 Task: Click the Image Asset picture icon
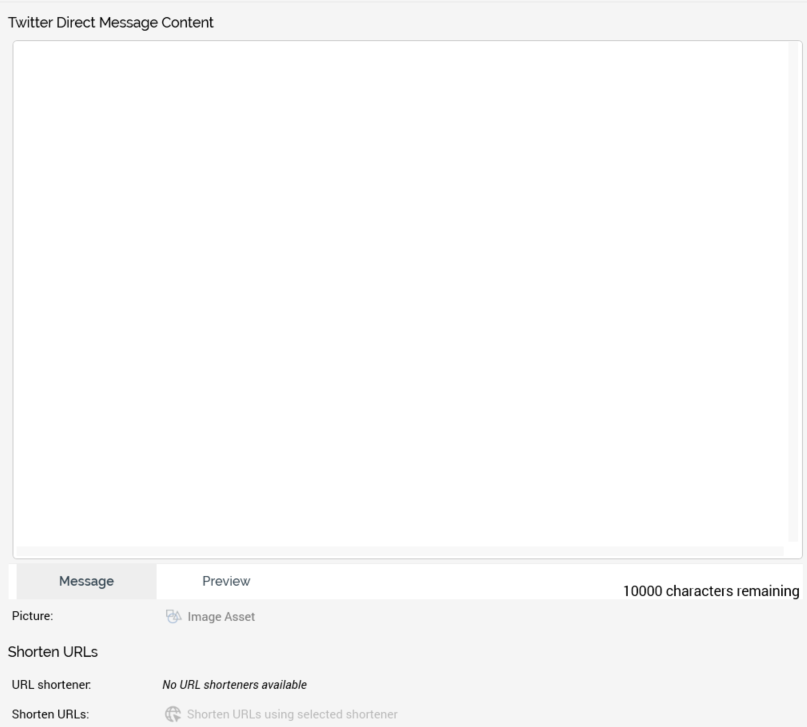174,617
